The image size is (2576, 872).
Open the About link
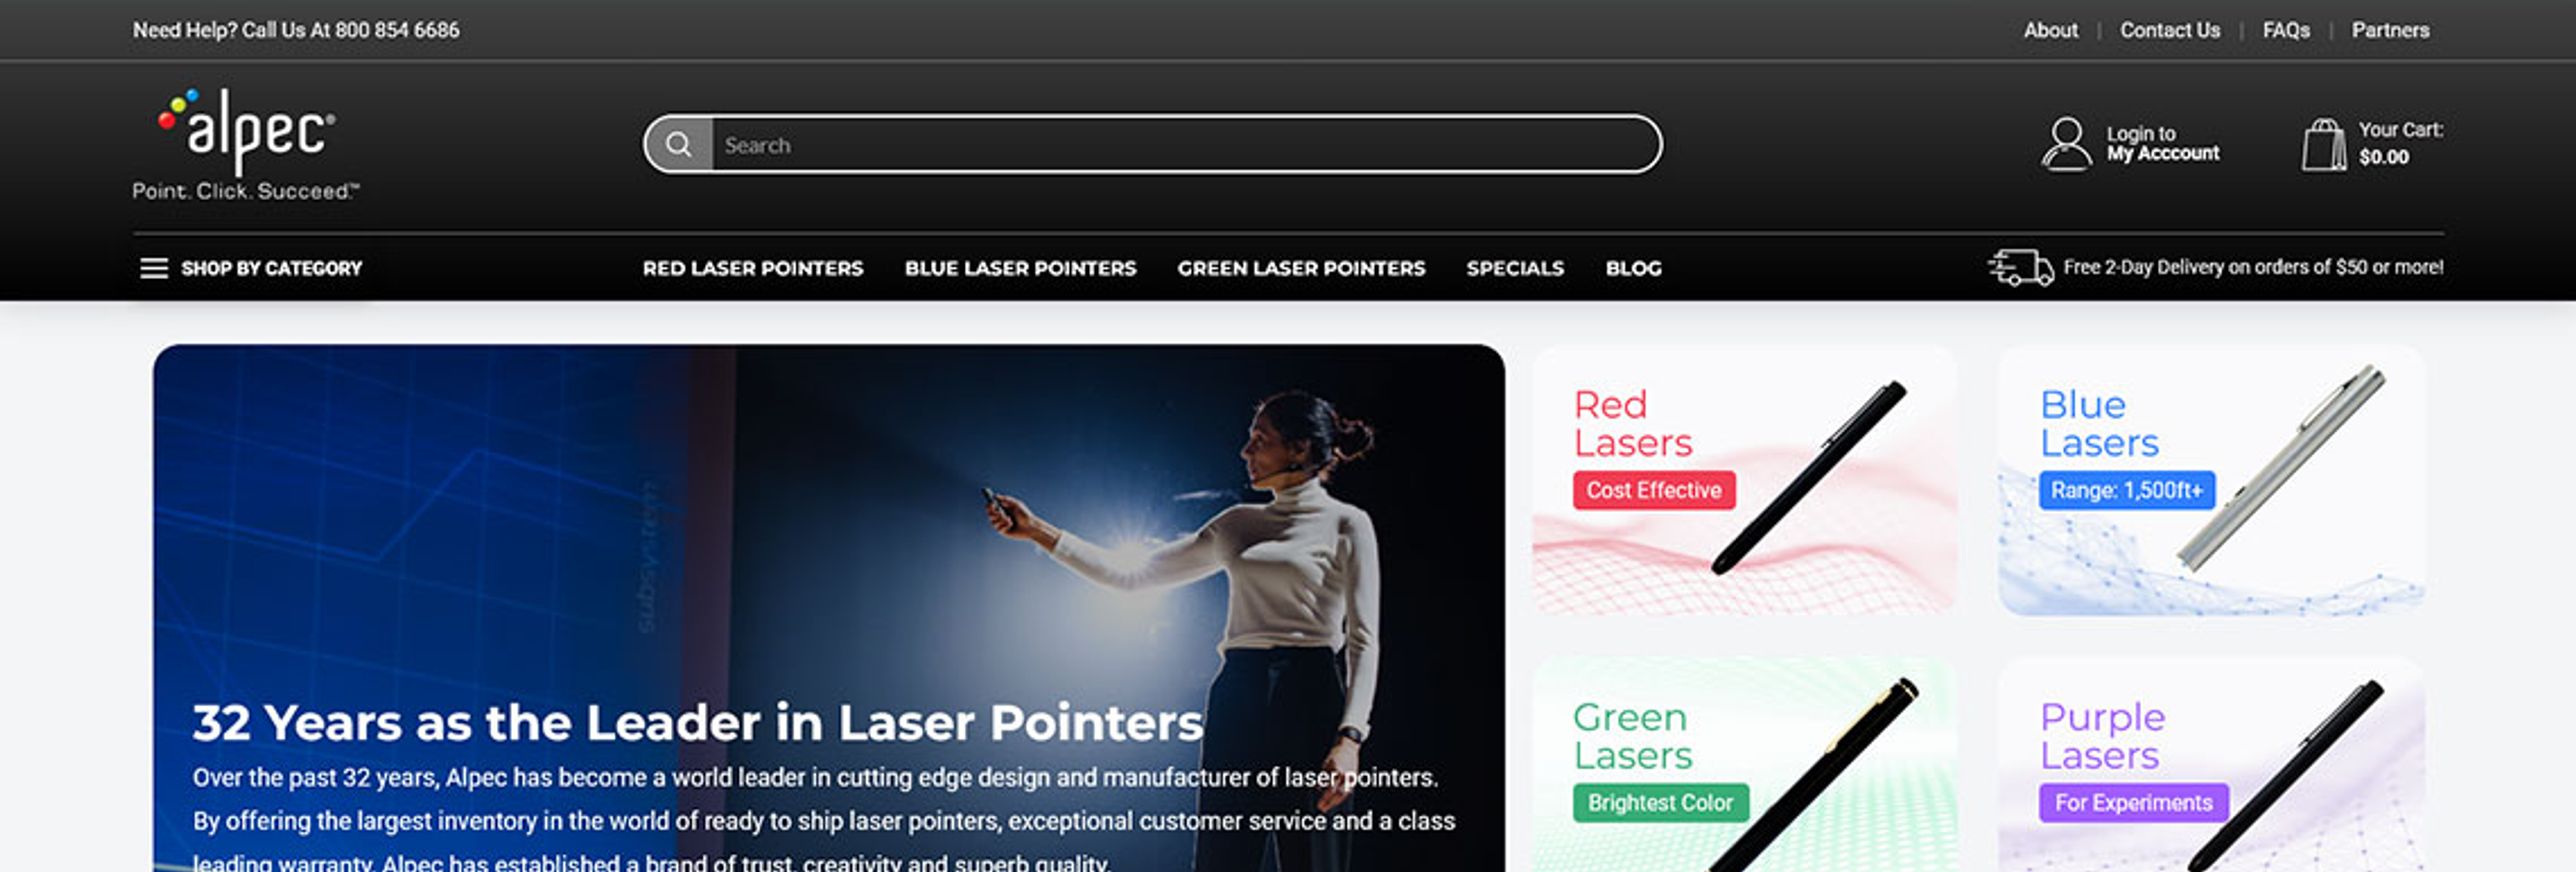point(2050,30)
